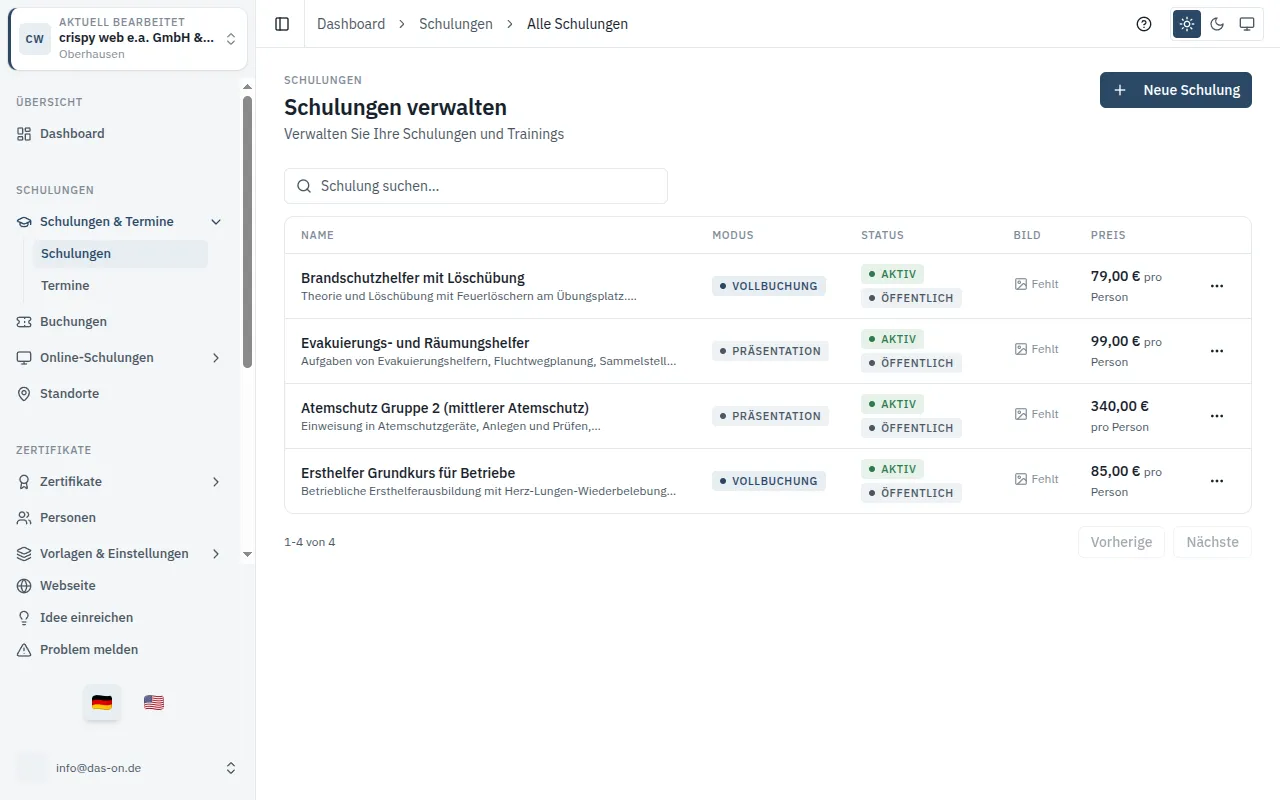This screenshot has width=1280, height=800.
Task: Click missing image icon for Ersthelfer Grundkurs row
Action: (x=1021, y=479)
